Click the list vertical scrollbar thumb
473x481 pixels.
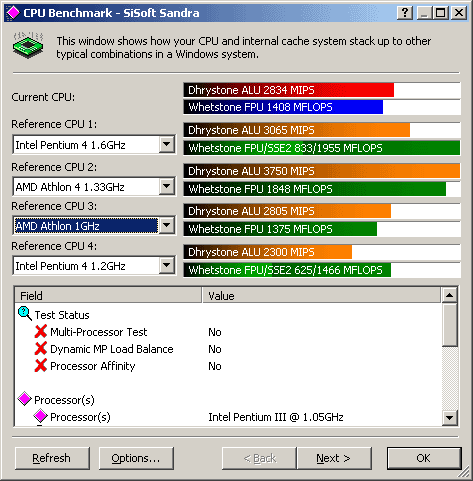coord(449,325)
